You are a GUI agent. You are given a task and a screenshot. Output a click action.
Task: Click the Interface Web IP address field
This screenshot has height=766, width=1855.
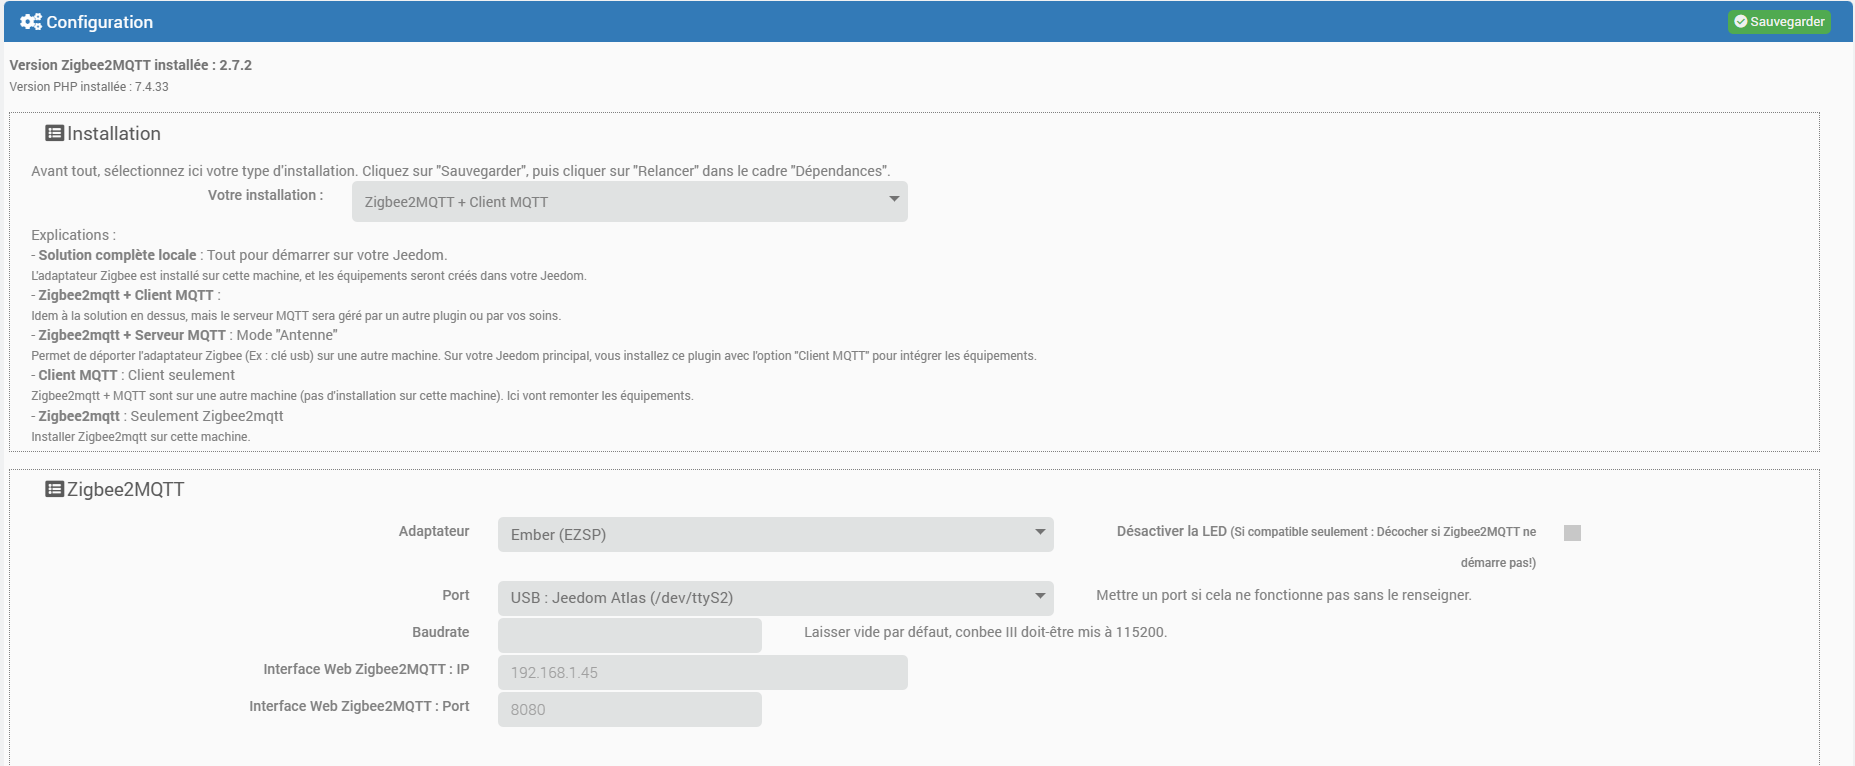point(702,672)
